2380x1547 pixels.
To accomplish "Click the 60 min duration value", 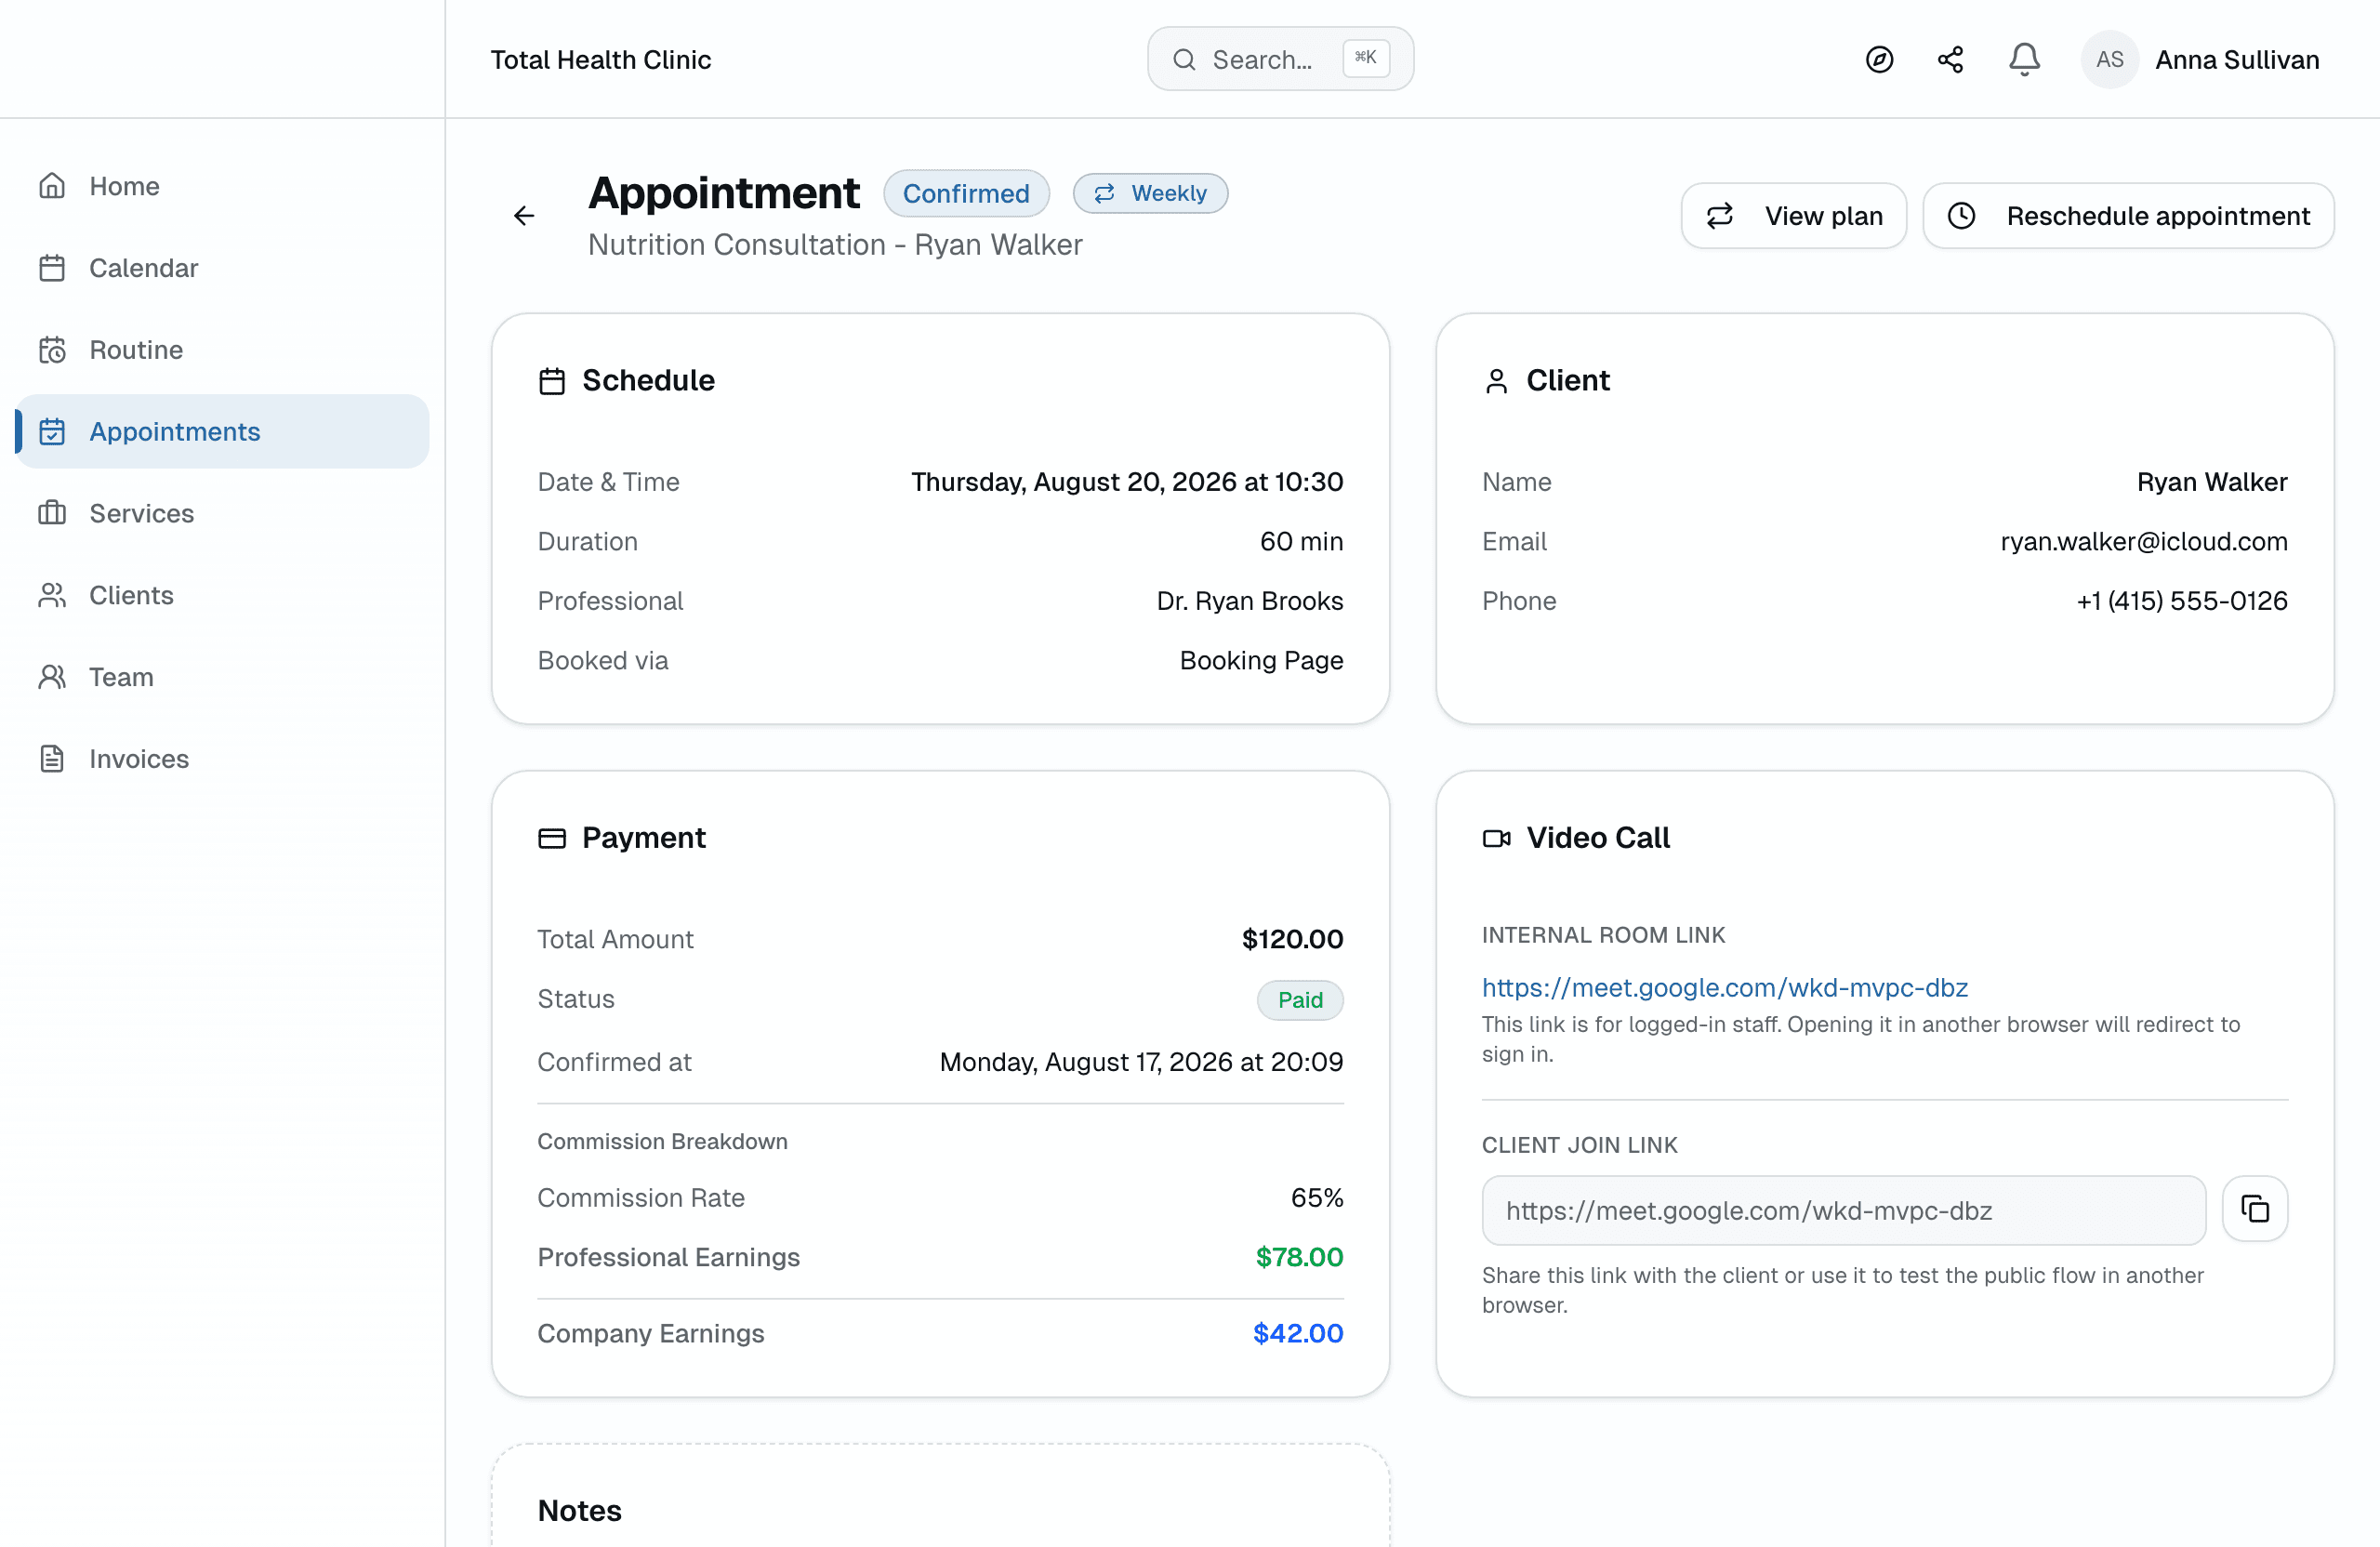I will pyautogui.click(x=1301, y=541).
